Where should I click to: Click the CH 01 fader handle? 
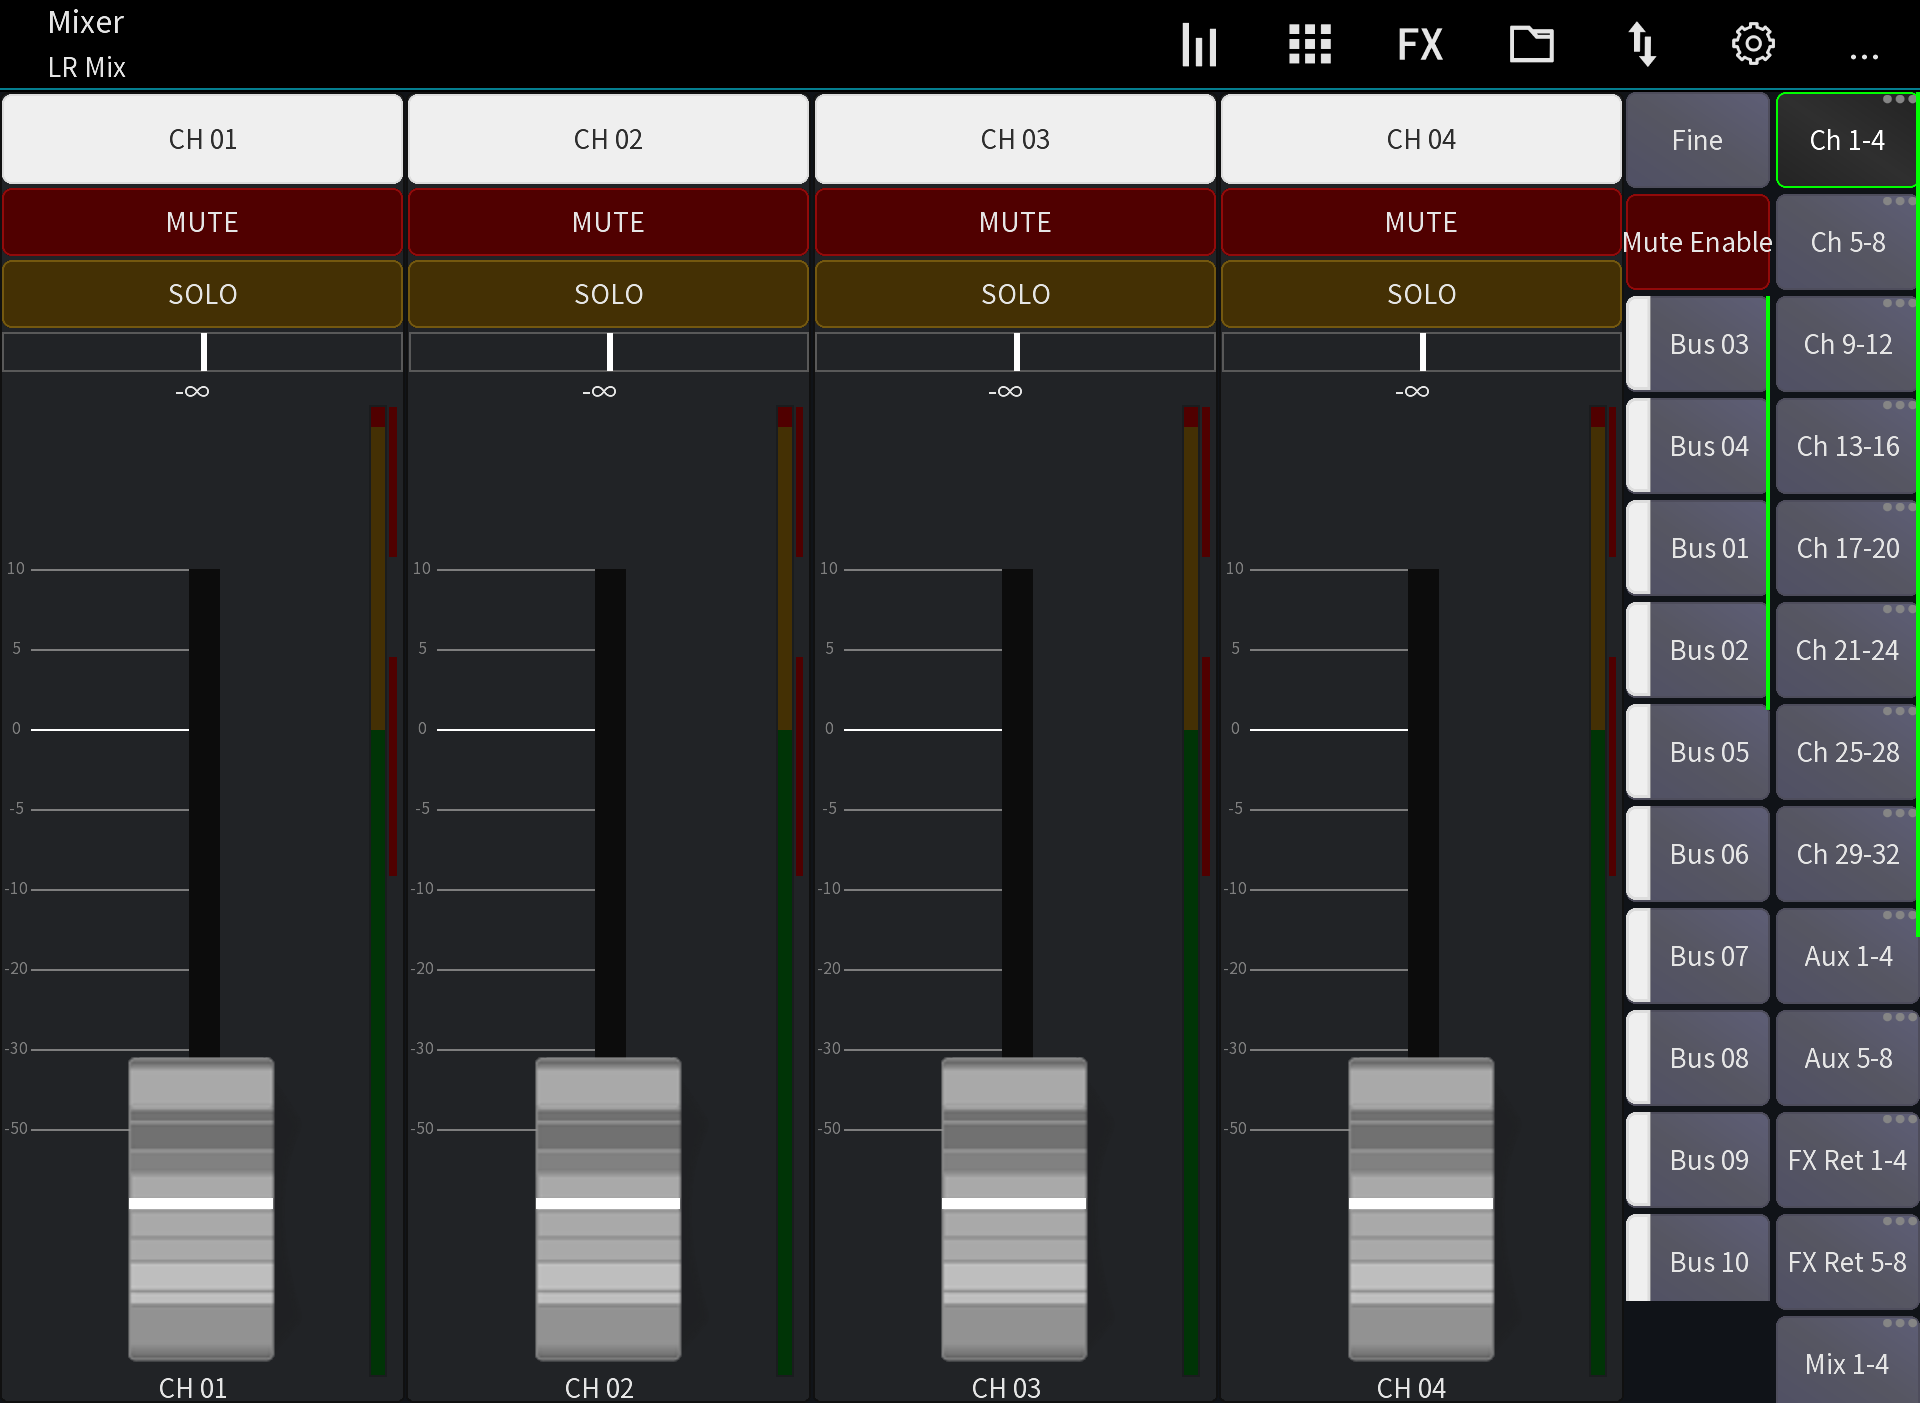point(201,1208)
